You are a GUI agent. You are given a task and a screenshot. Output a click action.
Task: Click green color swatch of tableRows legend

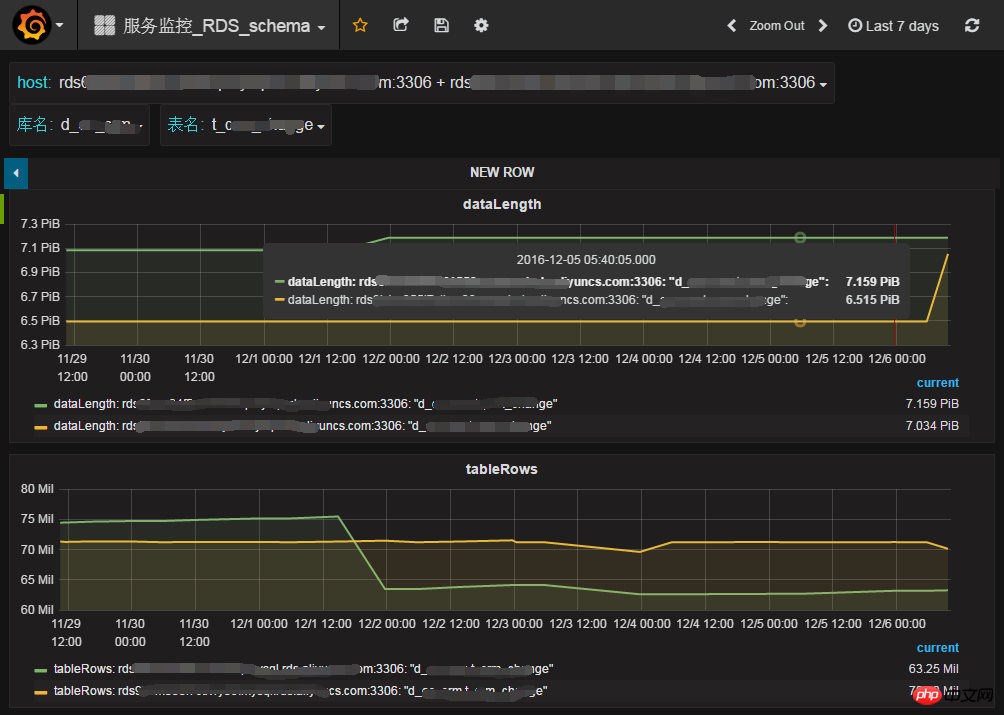[41, 670]
